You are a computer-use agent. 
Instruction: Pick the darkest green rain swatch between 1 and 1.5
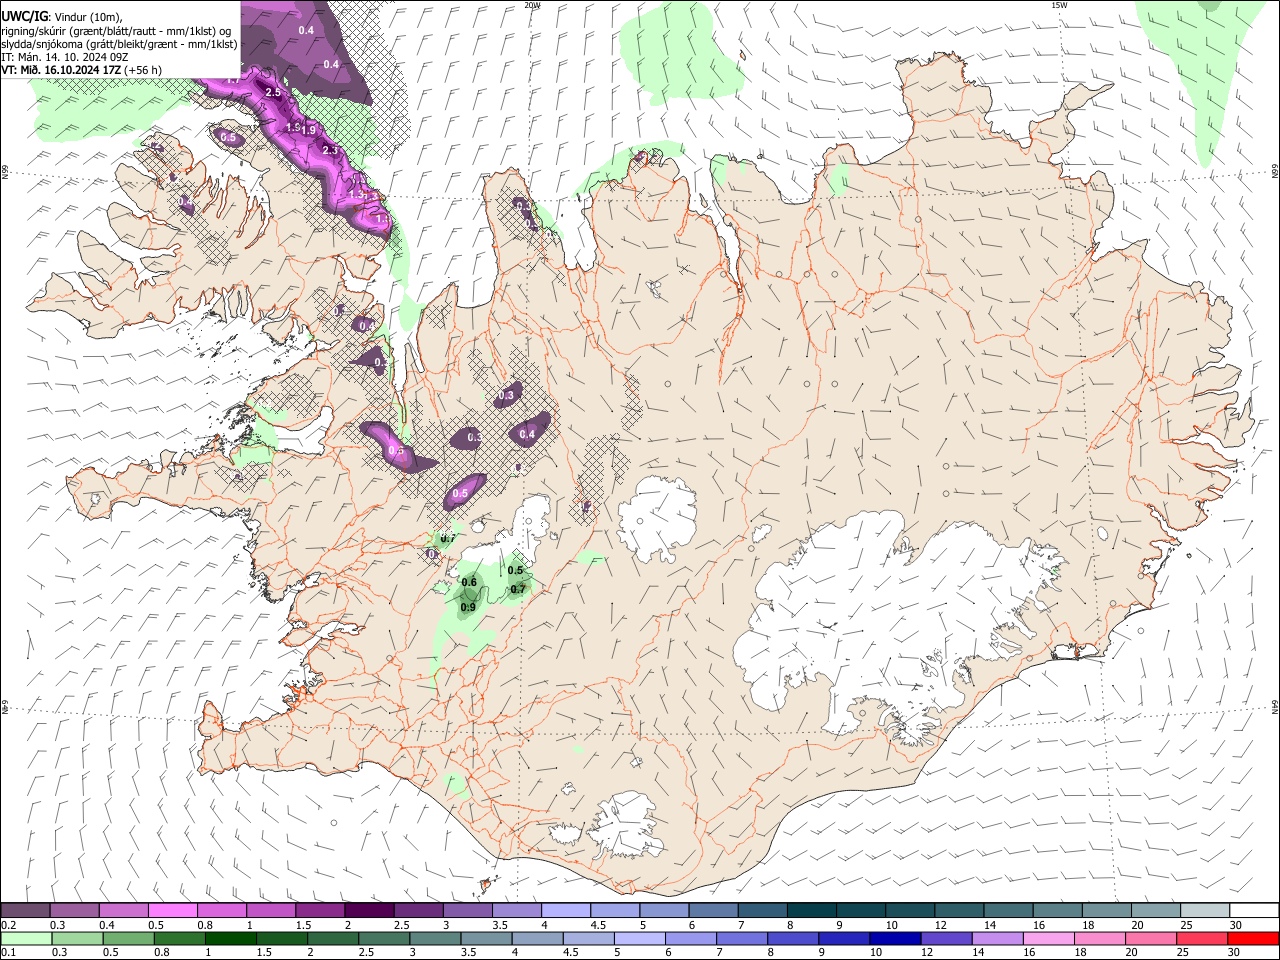click(x=230, y=938)
